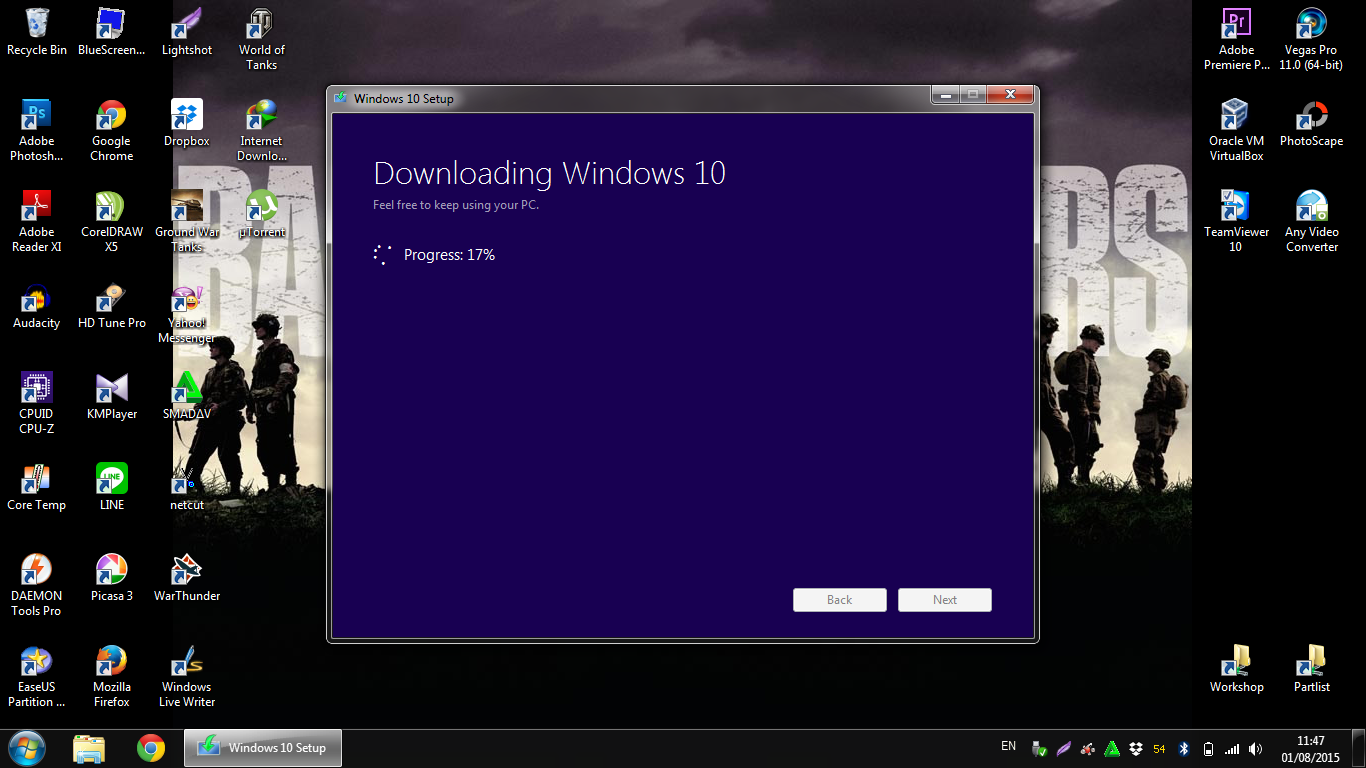
Task: Click Safely Remove Hardware tray icon
Action: [1039, 749]
